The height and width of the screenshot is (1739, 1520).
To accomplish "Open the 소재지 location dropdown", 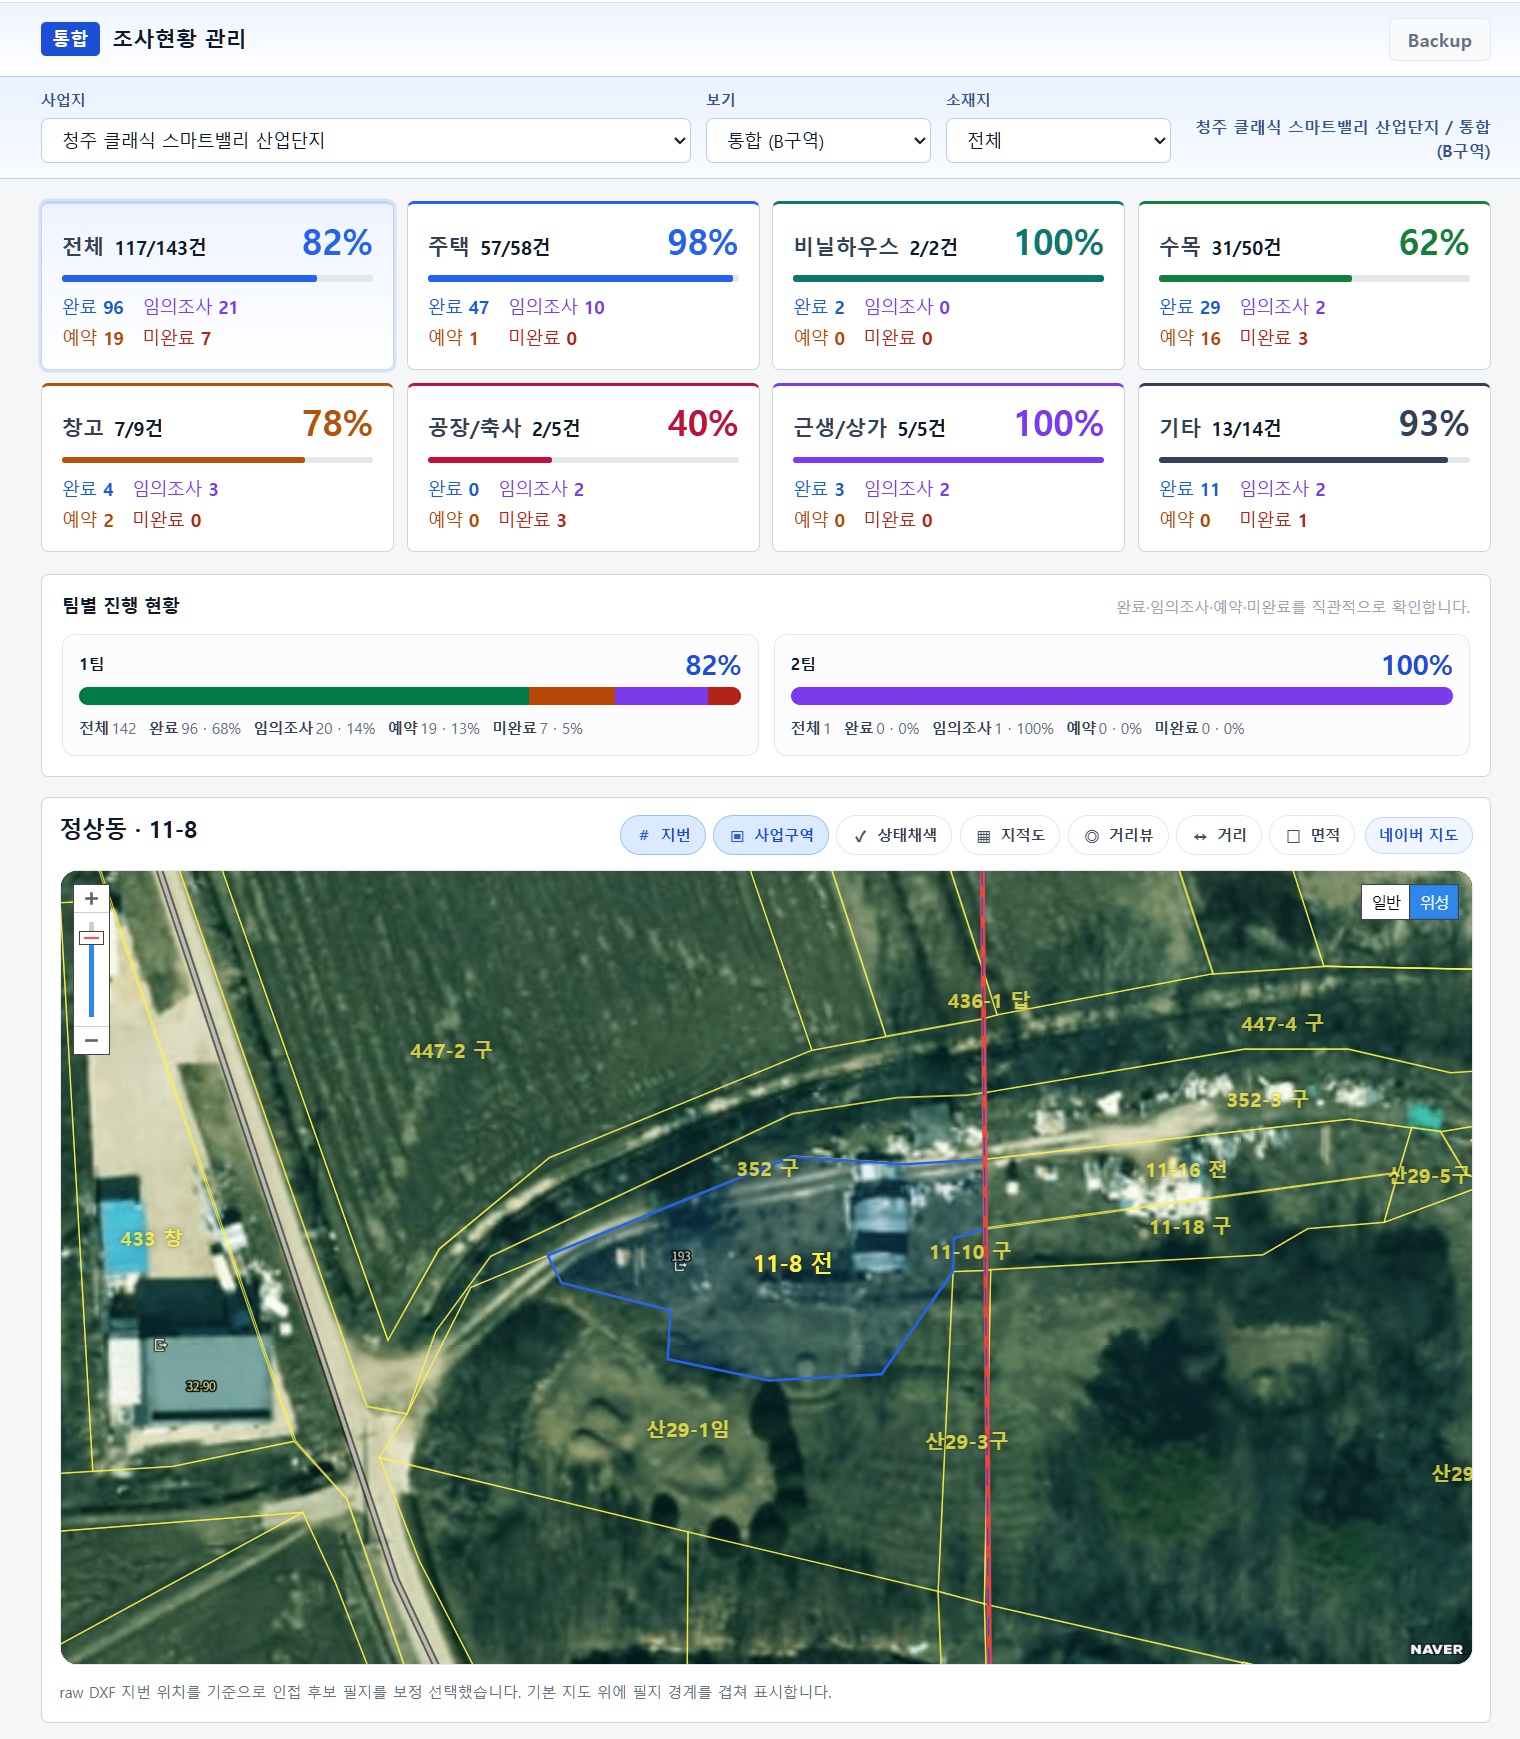I will click(1057, 141).
